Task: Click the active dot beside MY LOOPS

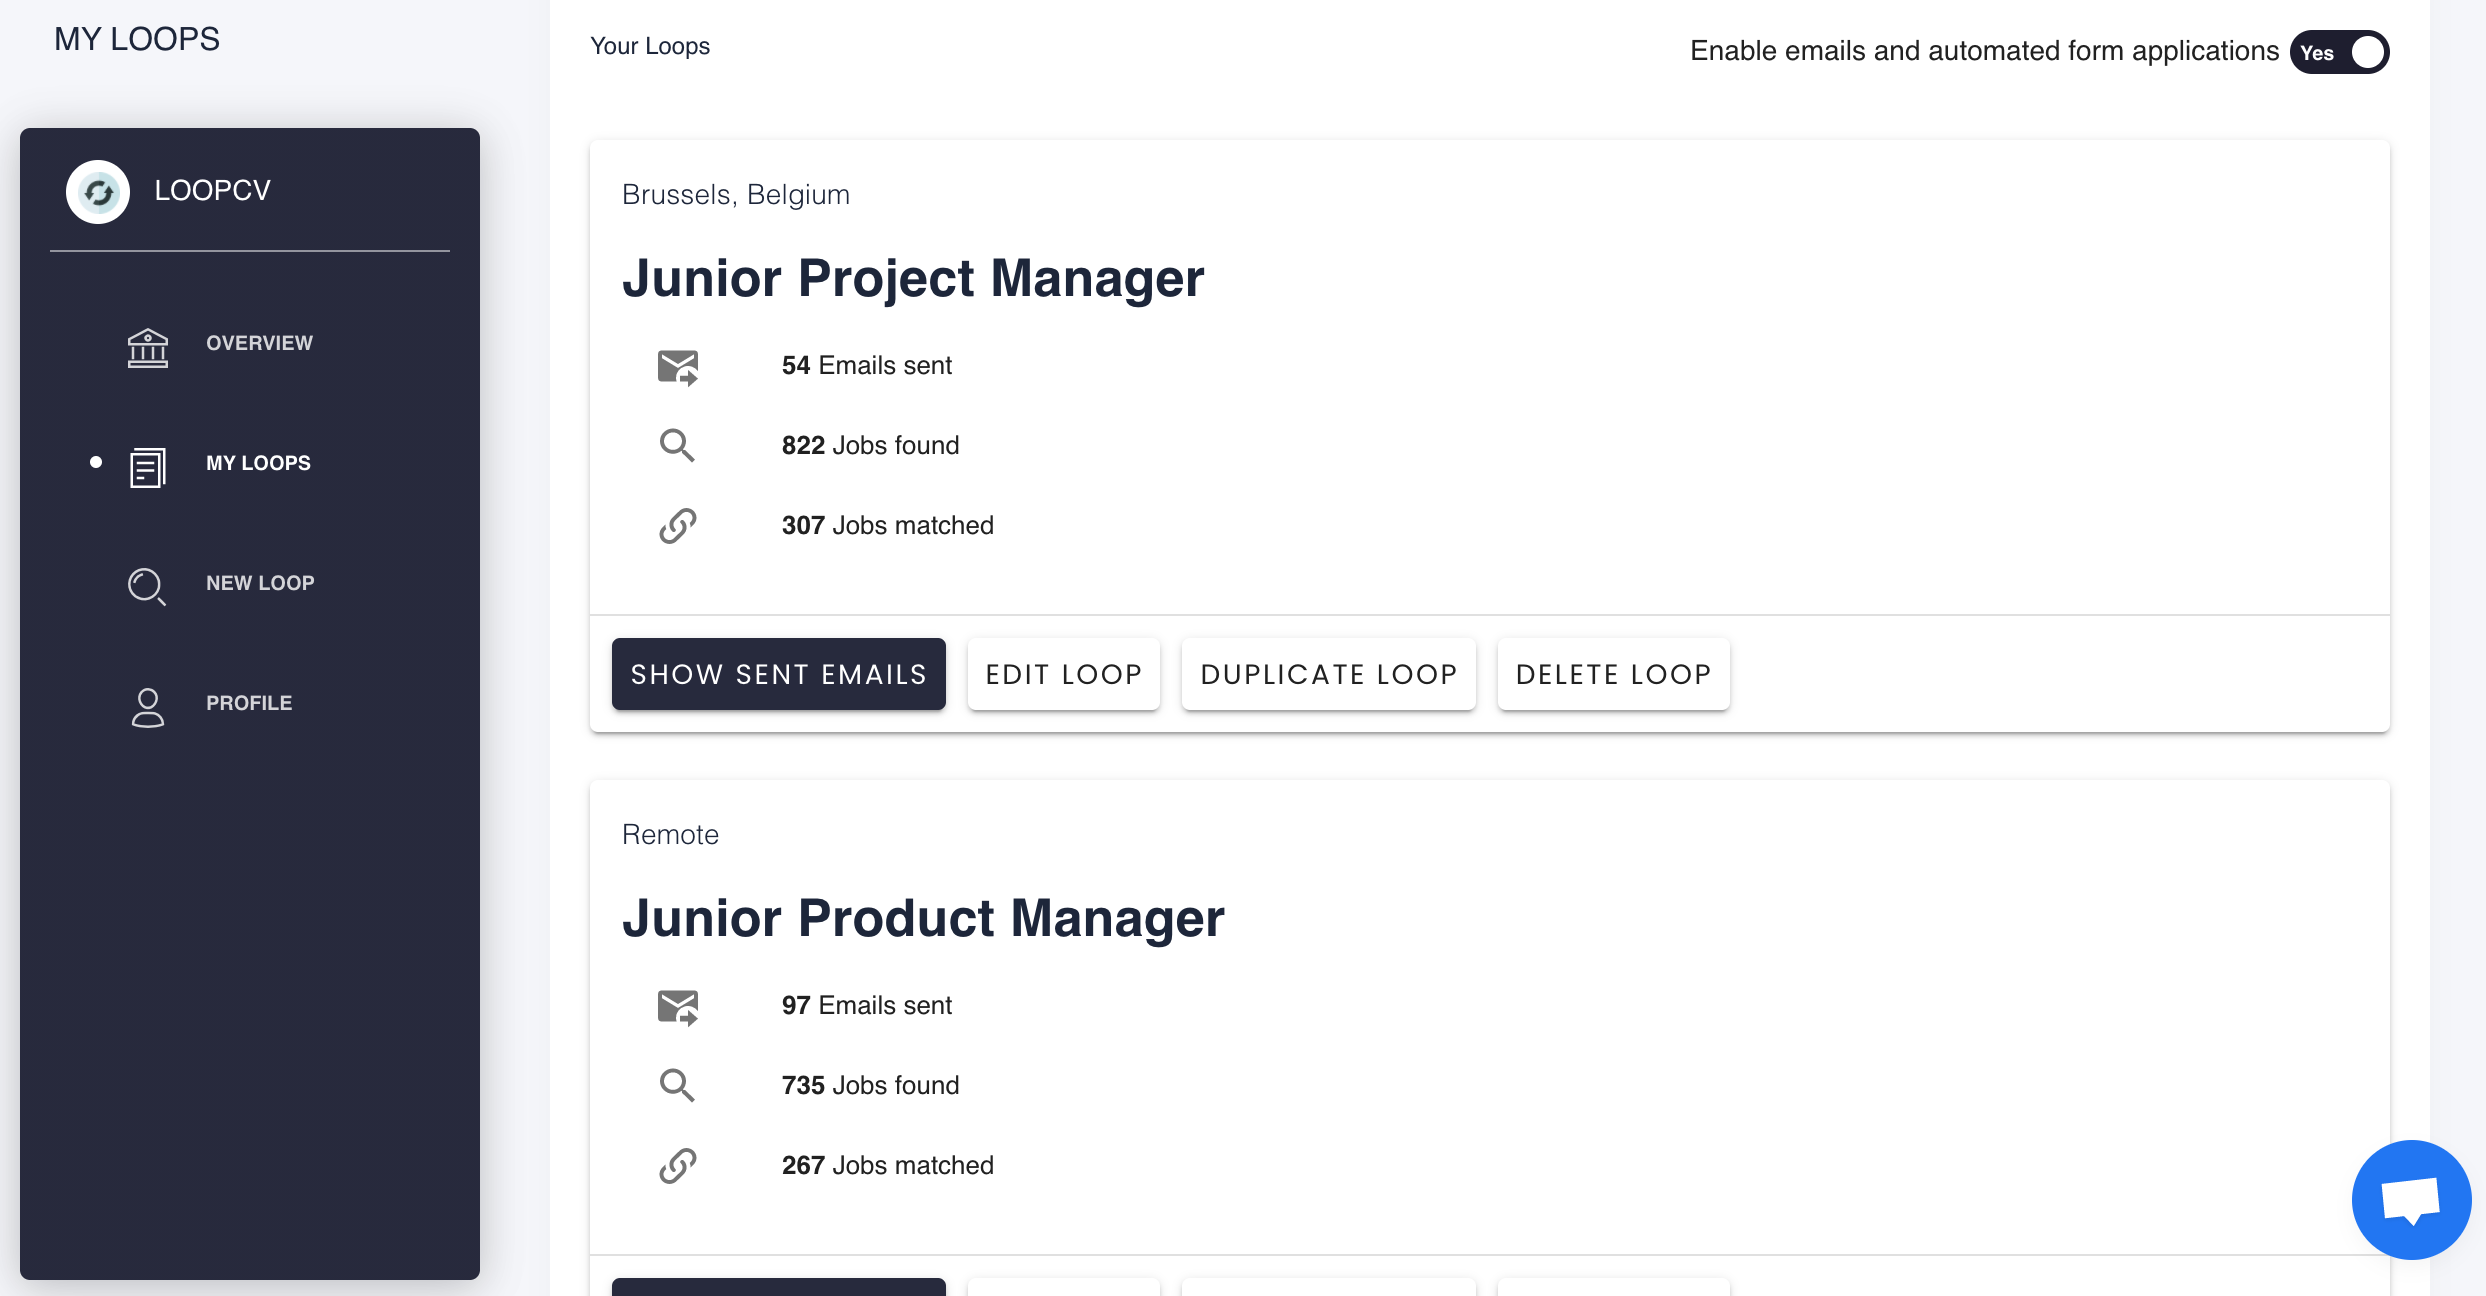Action: coord(95,463)
